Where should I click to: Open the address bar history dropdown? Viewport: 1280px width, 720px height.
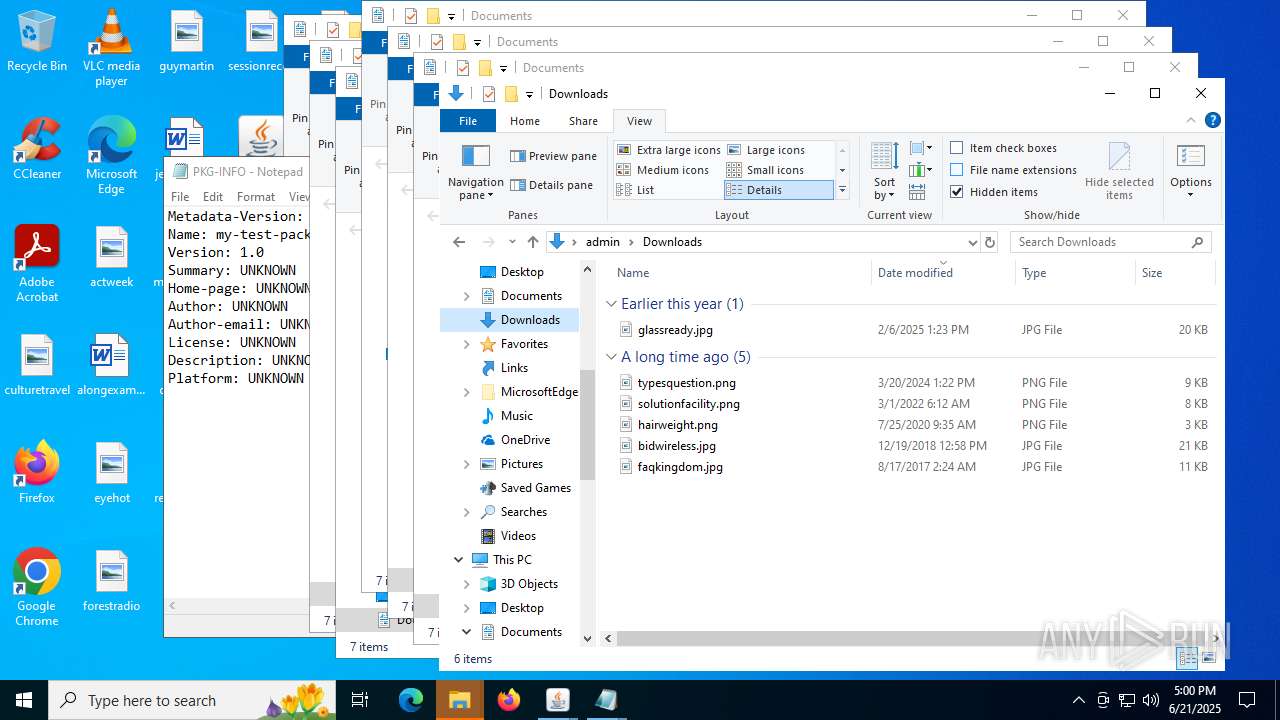[x=972, y=242]
